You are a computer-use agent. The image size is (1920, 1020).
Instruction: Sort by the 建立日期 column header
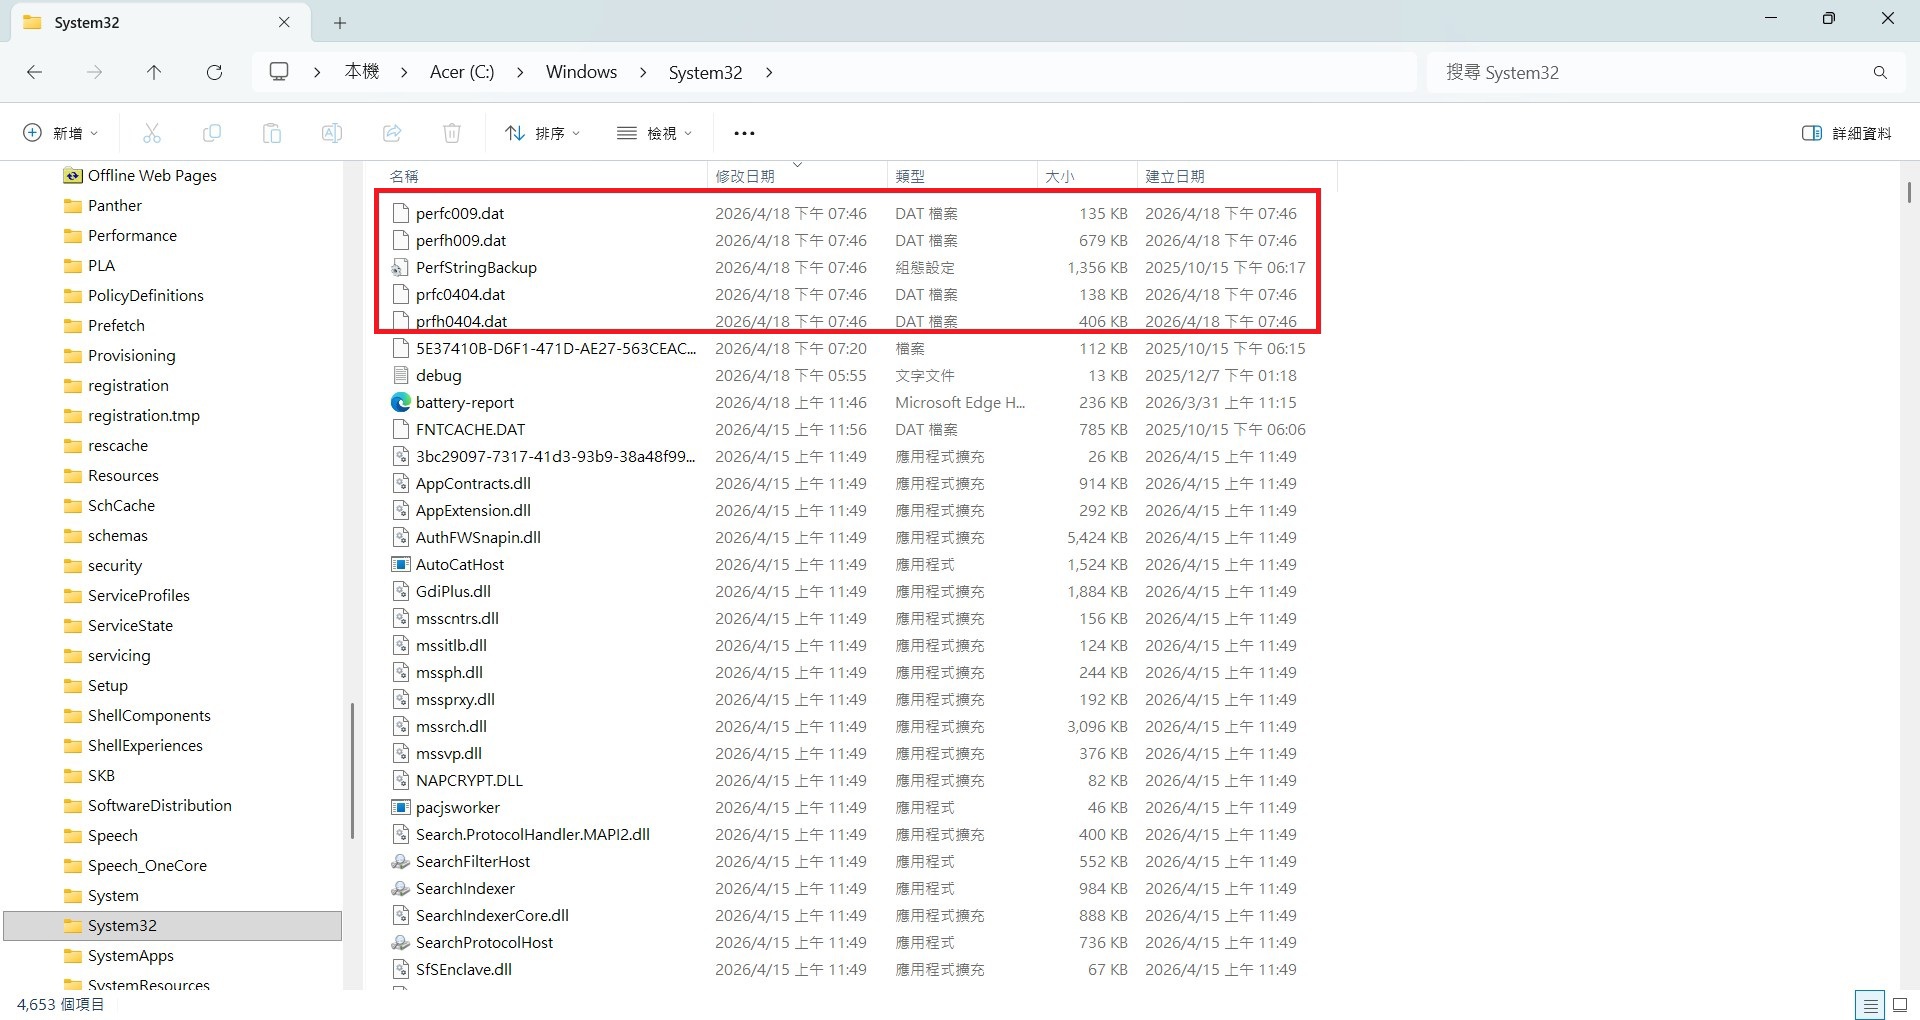[x=1237, y=176]
